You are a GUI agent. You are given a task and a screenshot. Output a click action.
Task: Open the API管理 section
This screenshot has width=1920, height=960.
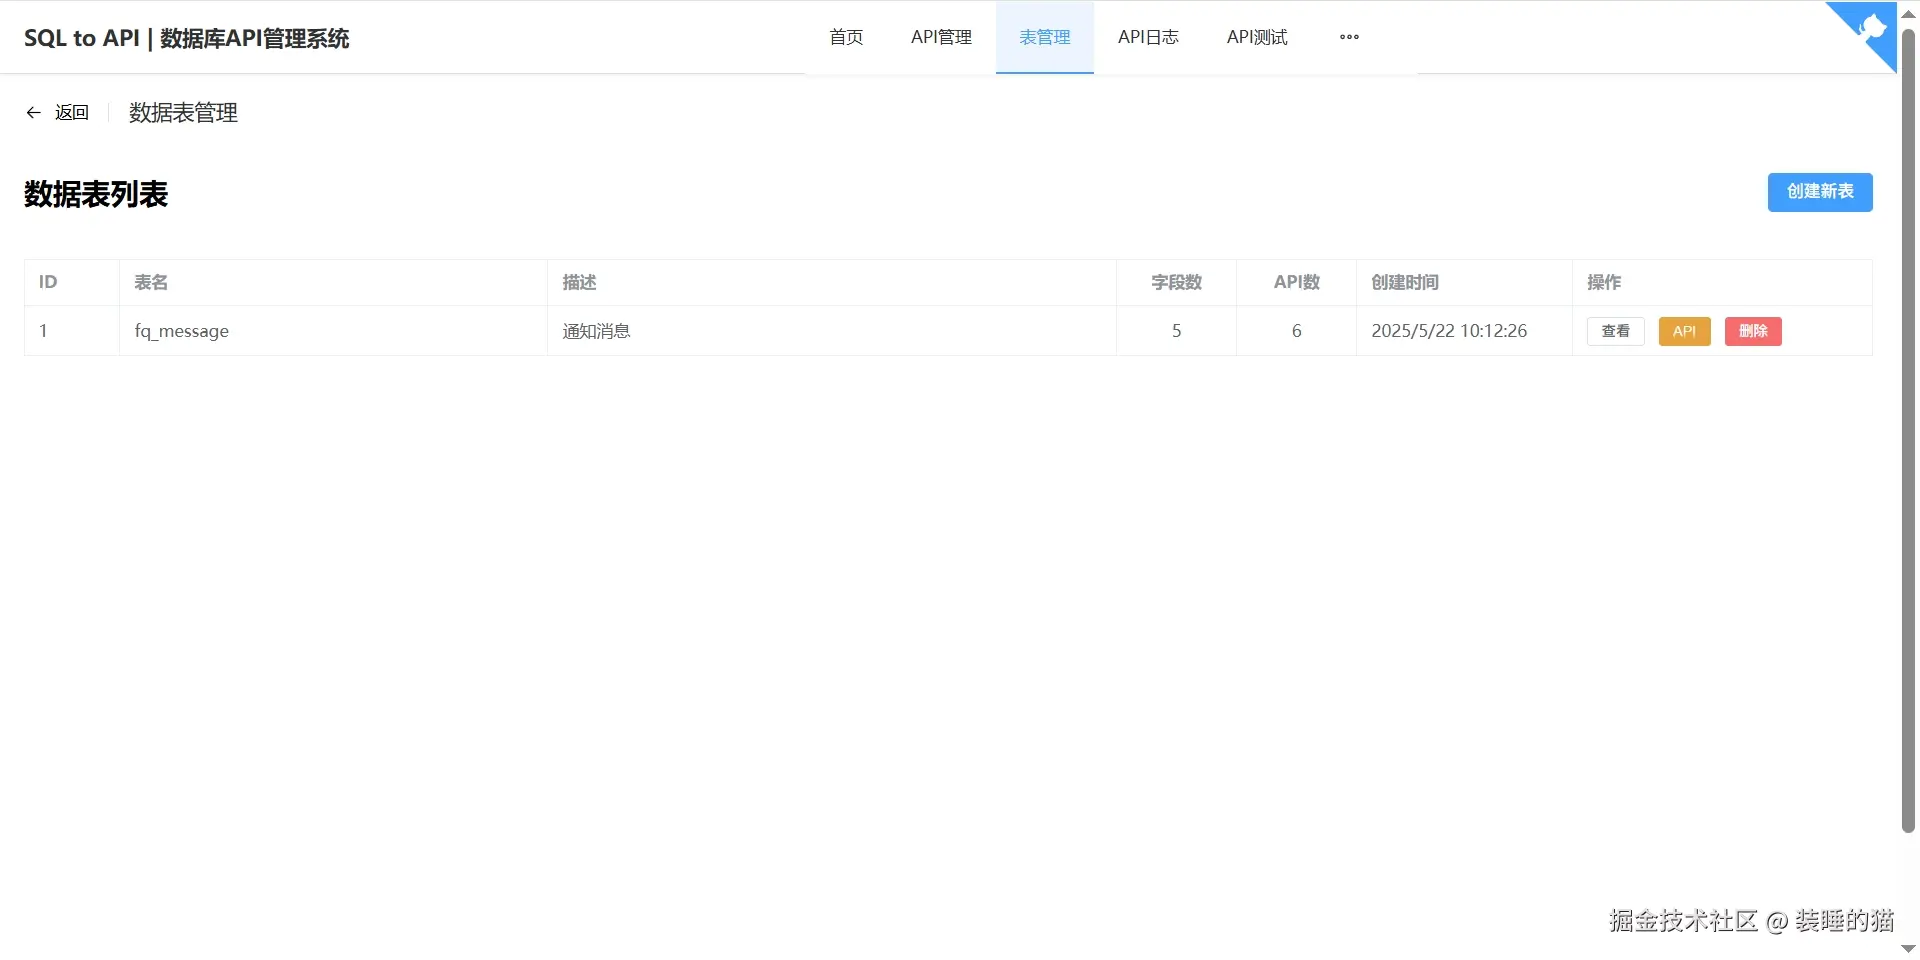(x=940, y=37)
